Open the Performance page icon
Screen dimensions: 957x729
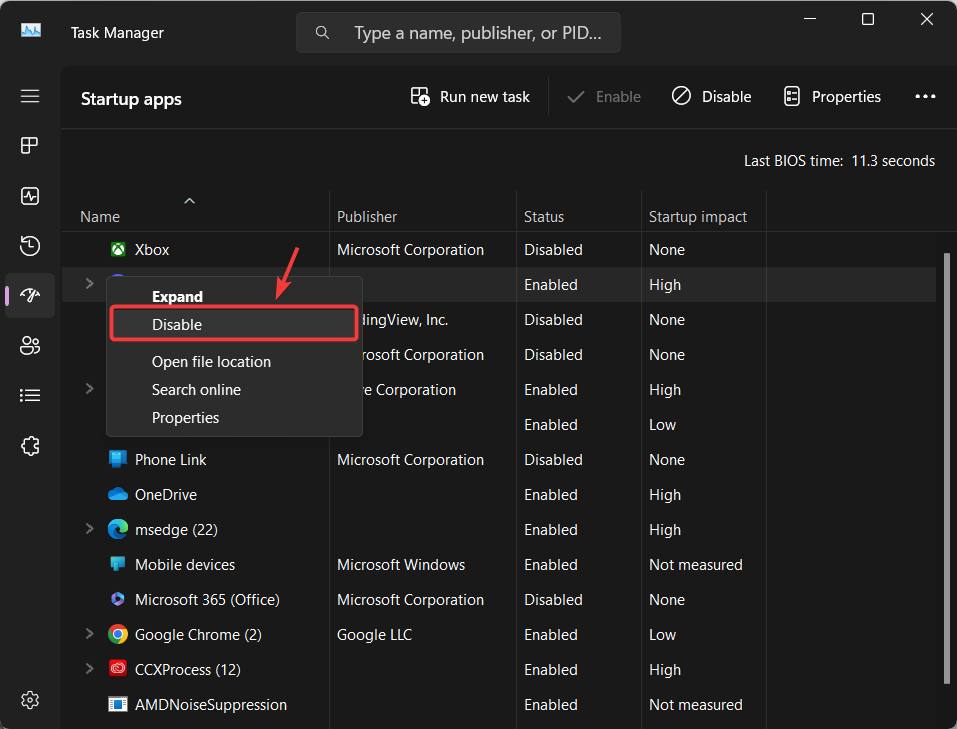(x=30, y=196)
